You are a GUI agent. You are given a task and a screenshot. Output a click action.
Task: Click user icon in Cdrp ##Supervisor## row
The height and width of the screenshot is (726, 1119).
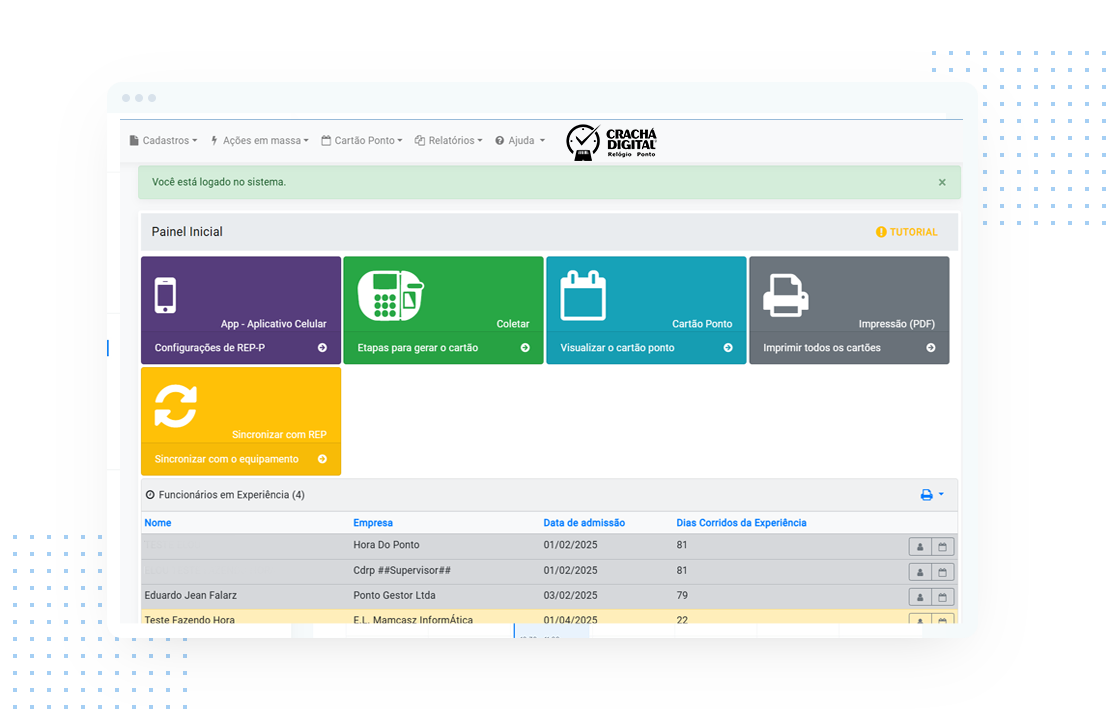click(919, 573)
